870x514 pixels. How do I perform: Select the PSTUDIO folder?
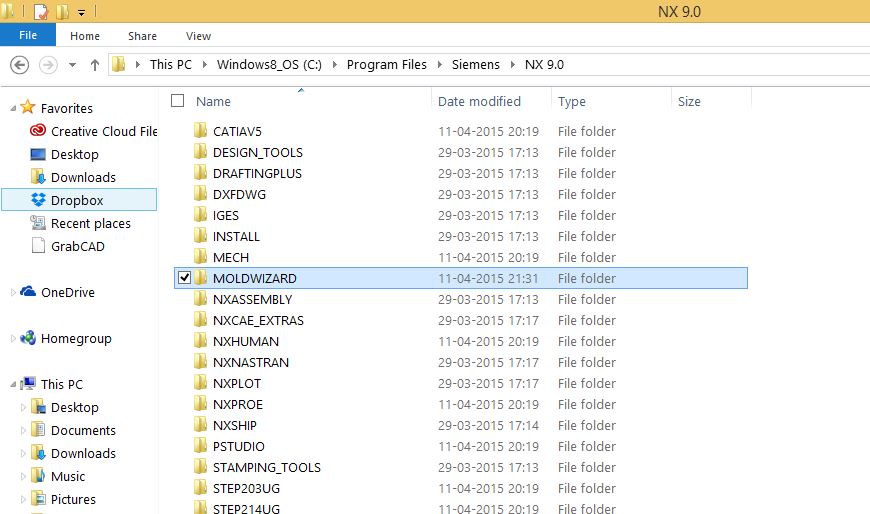pos(239,446)
